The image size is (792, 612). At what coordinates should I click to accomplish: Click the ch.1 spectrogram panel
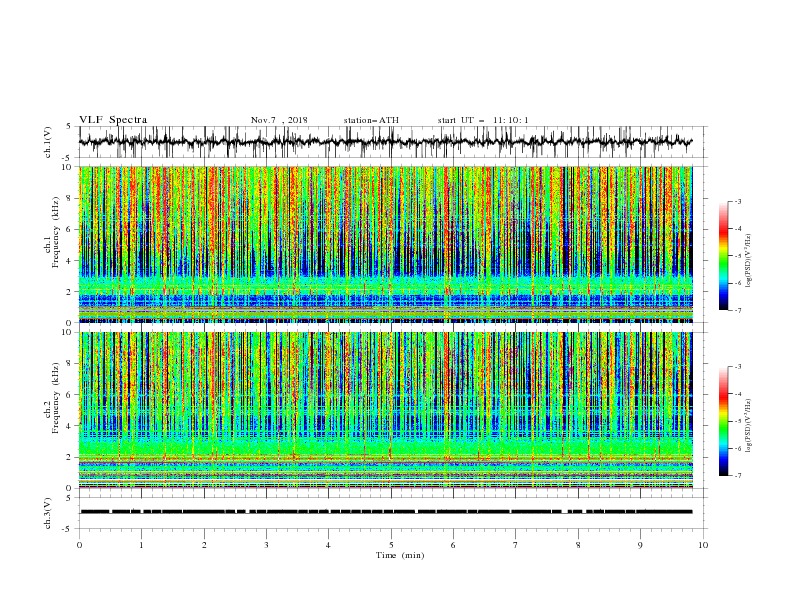point(385,244)
